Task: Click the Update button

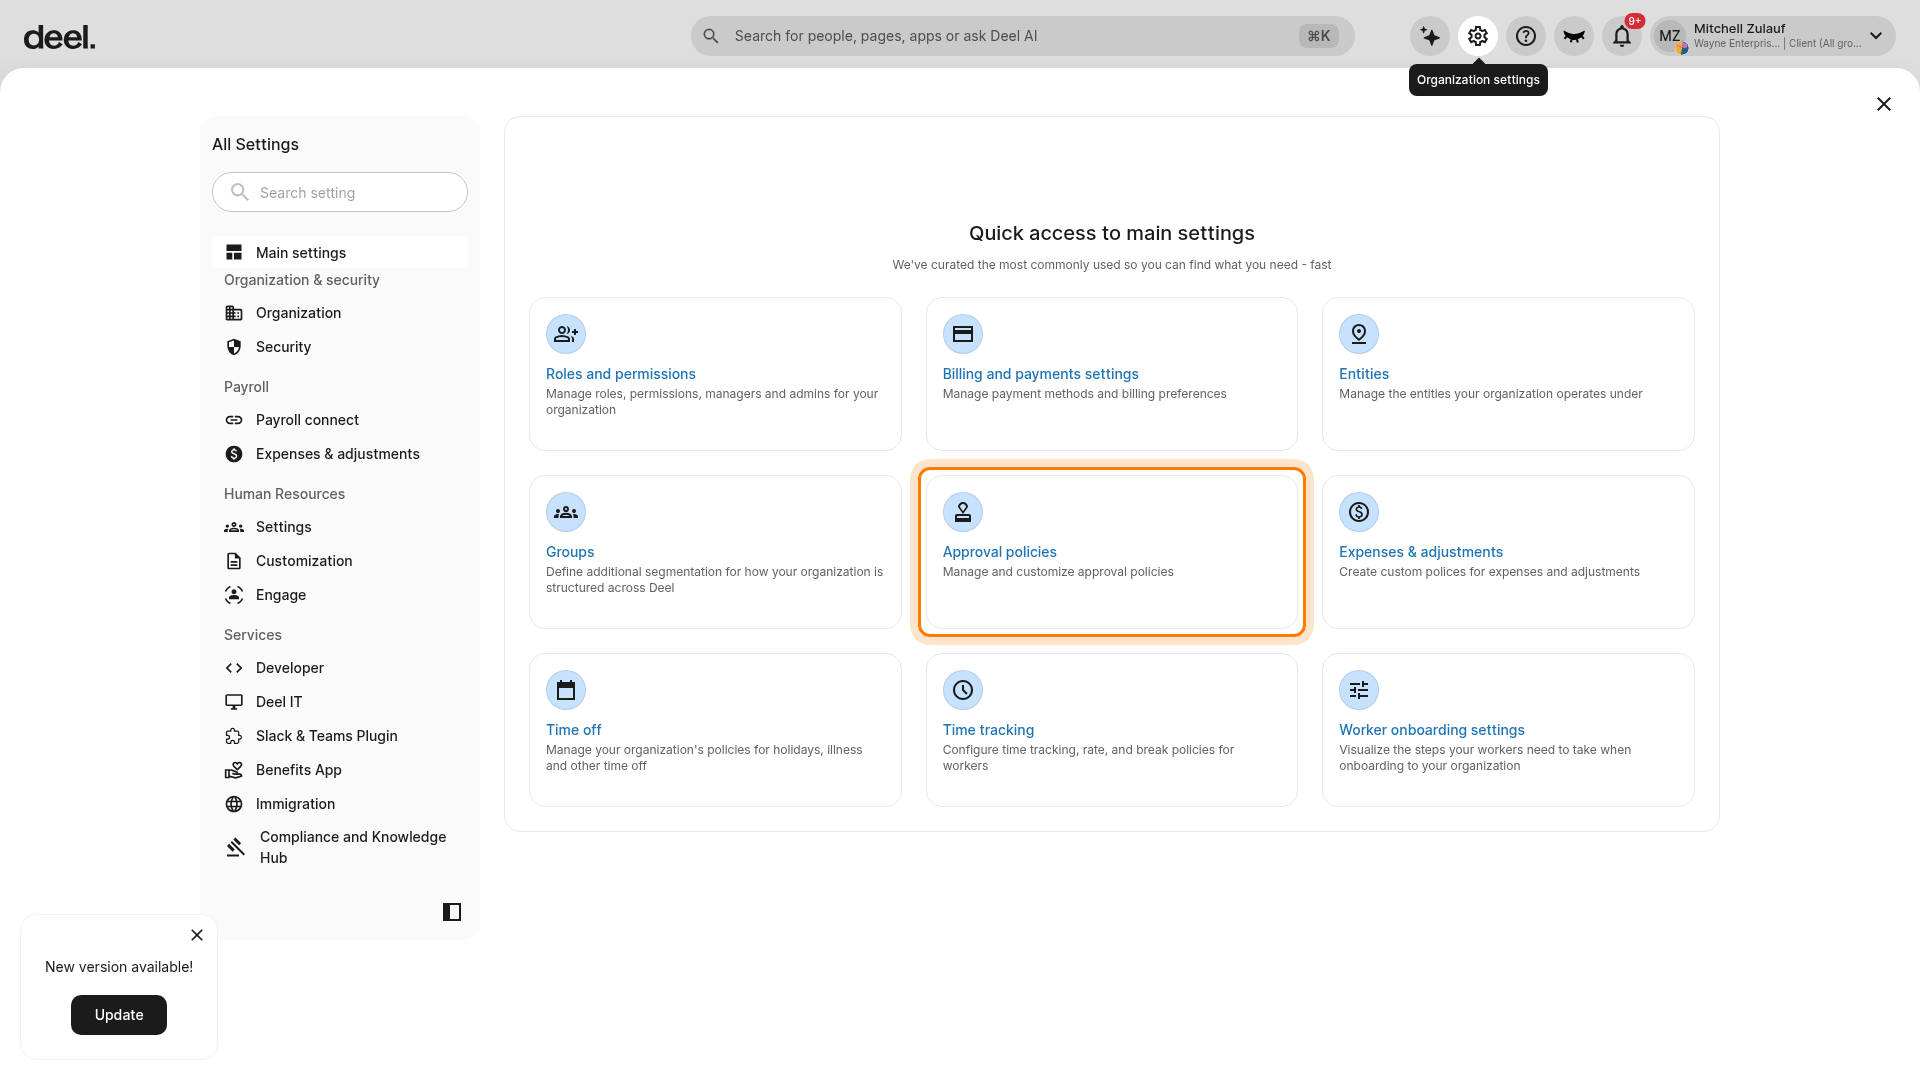Action: [119, 1015]
